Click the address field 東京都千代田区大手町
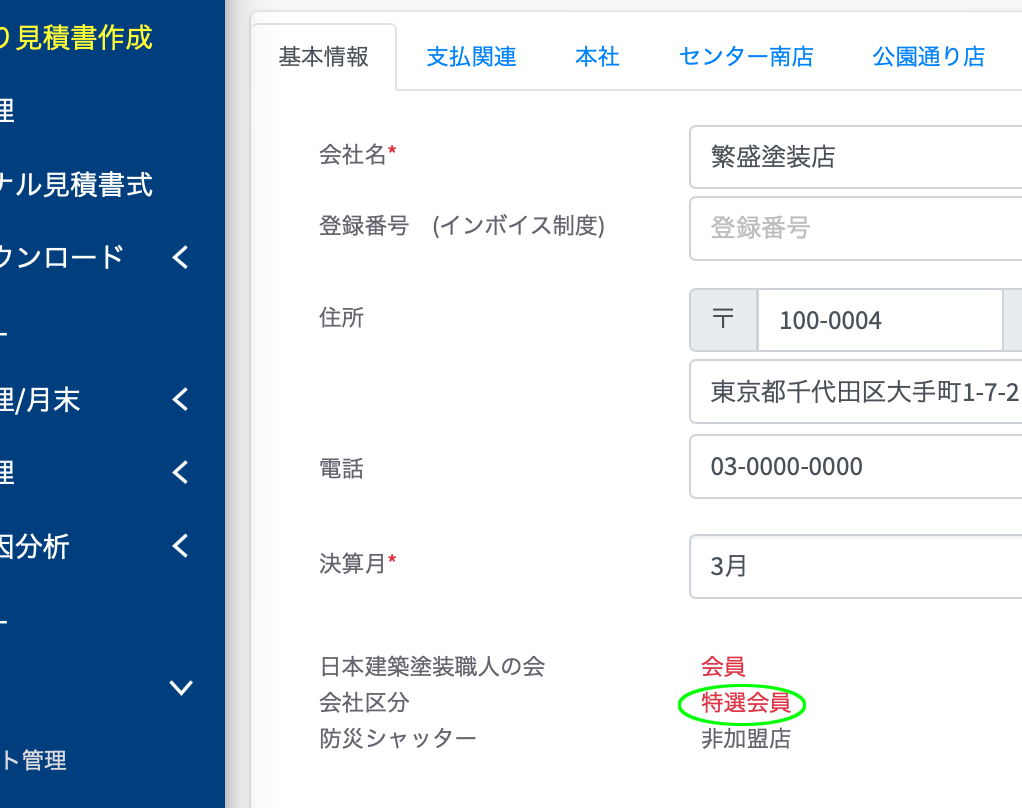 (x=856, y=392)
